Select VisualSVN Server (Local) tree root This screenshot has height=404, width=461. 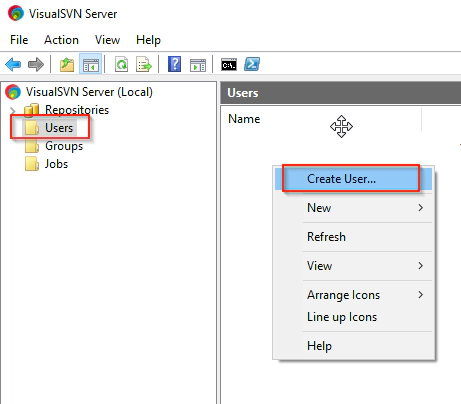(89, 92)
